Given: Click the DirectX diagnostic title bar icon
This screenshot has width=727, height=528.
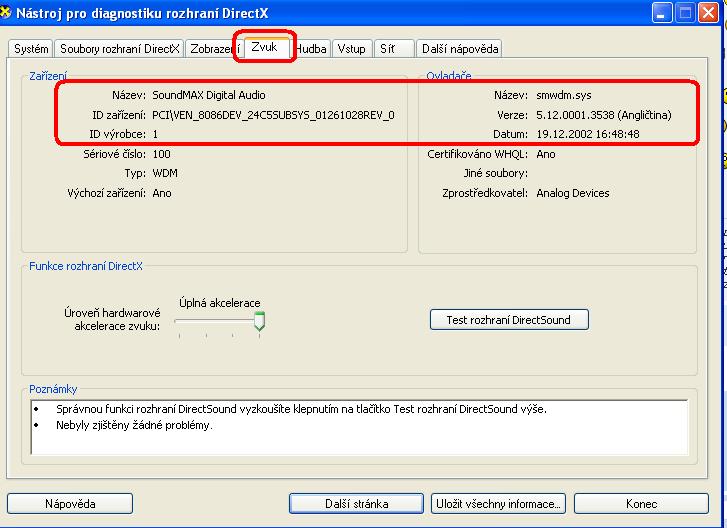Looking at the screenshot, I should (5, 13).
